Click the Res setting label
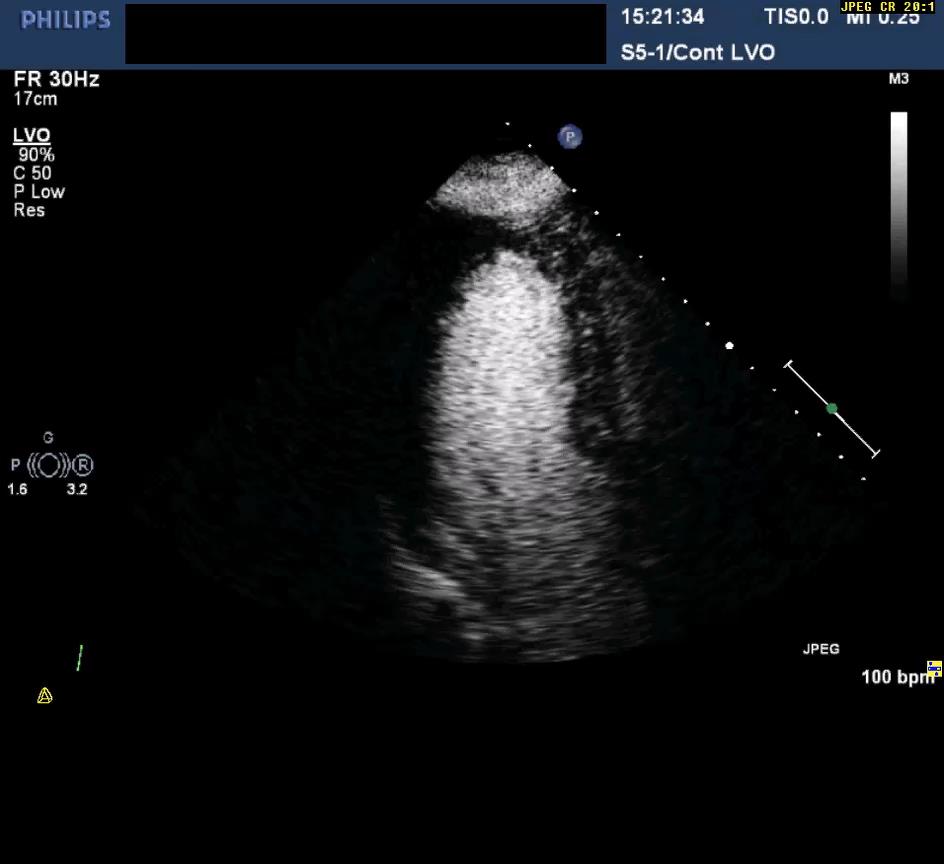The height and width of the screenshot is (864, 944). (x=29, y=210)
